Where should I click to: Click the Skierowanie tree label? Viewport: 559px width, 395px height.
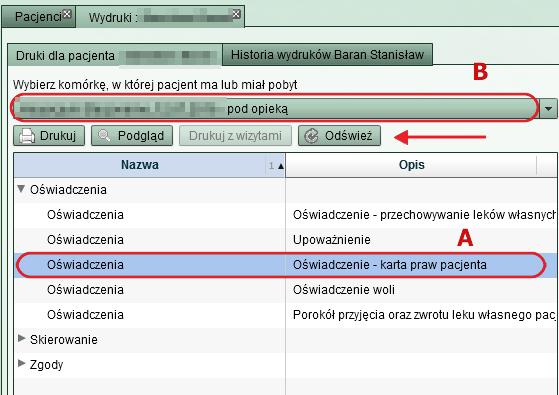click(63, 340)
